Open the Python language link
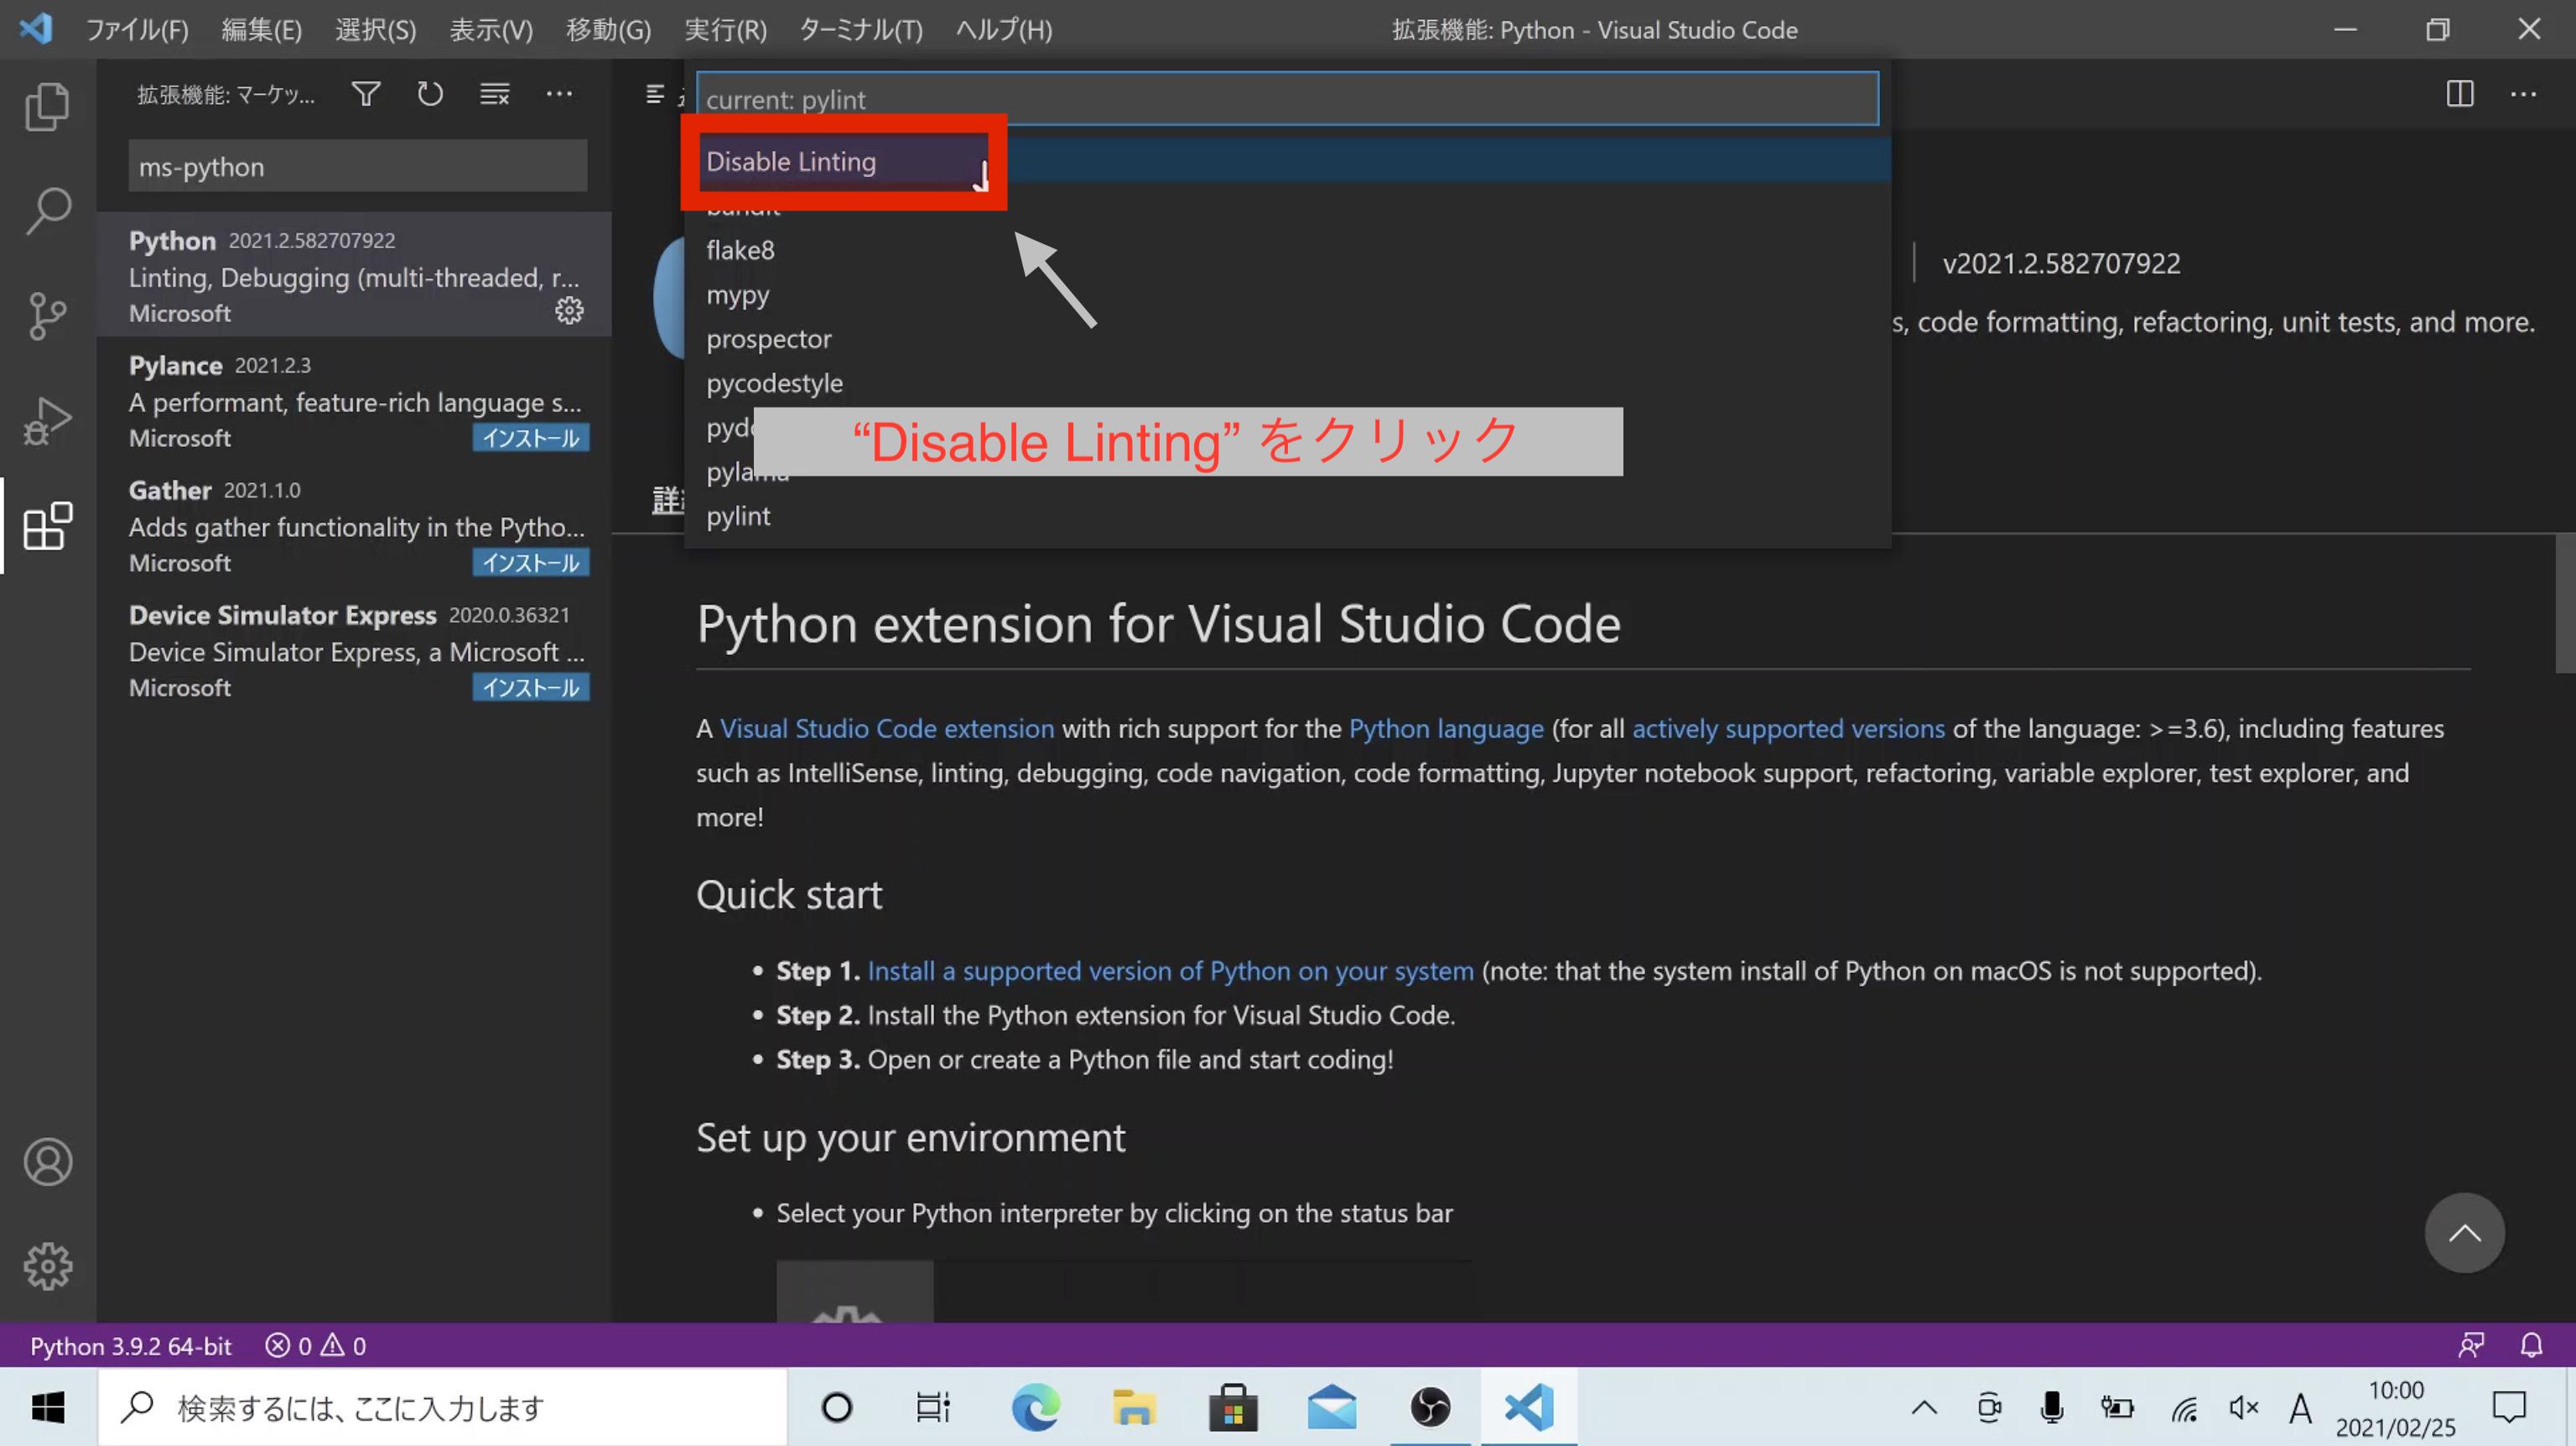2576x1446 pixels. tap(1446, 728)
